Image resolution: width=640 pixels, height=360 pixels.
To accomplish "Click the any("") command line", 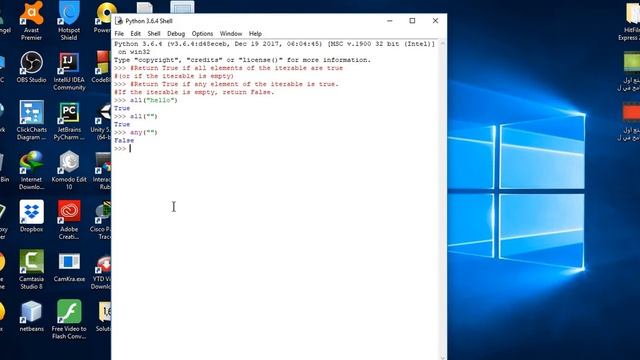I will pyautogui.click(x=136, y=132).
